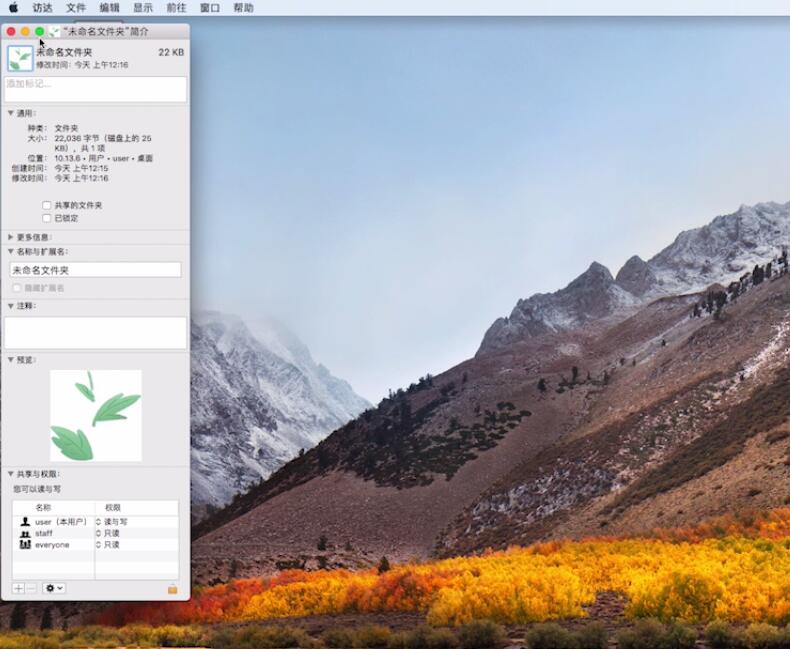Click the minus button under permissions list
Image resolution: width=790 pixels, height=649 pixels.
31,588
